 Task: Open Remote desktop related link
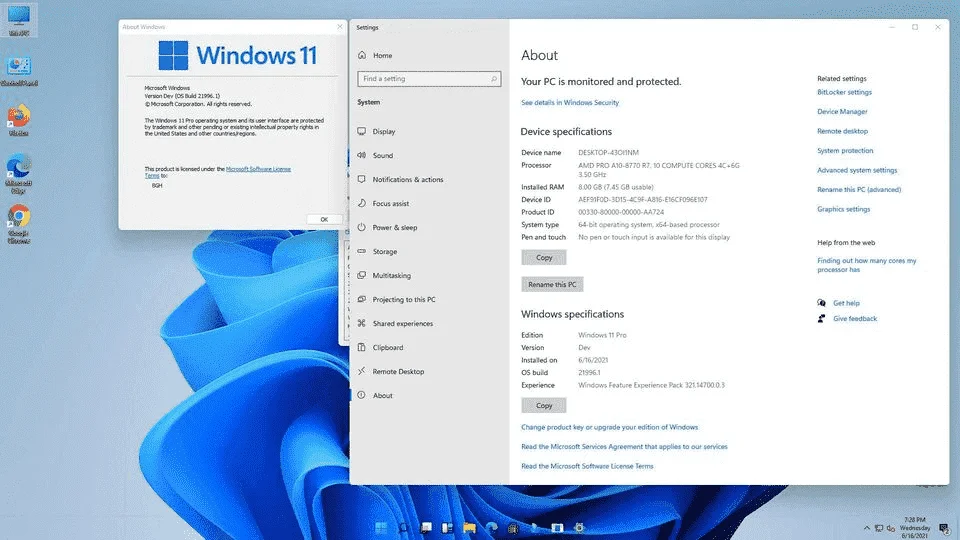(842, 132)
